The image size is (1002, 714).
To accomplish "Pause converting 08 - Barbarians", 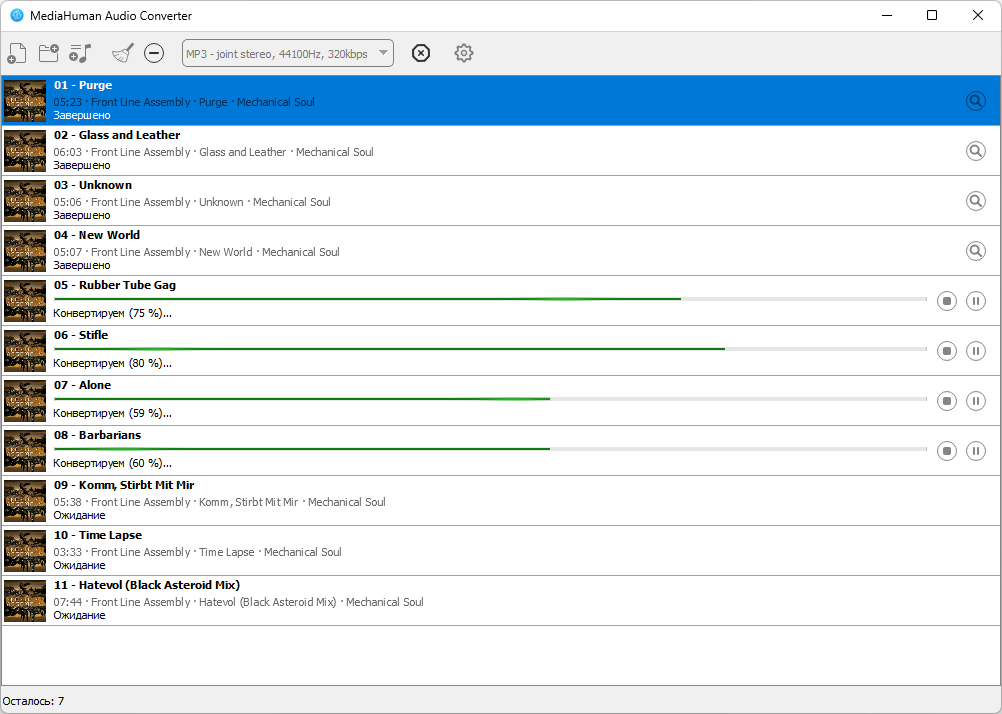I will point(976,451).
